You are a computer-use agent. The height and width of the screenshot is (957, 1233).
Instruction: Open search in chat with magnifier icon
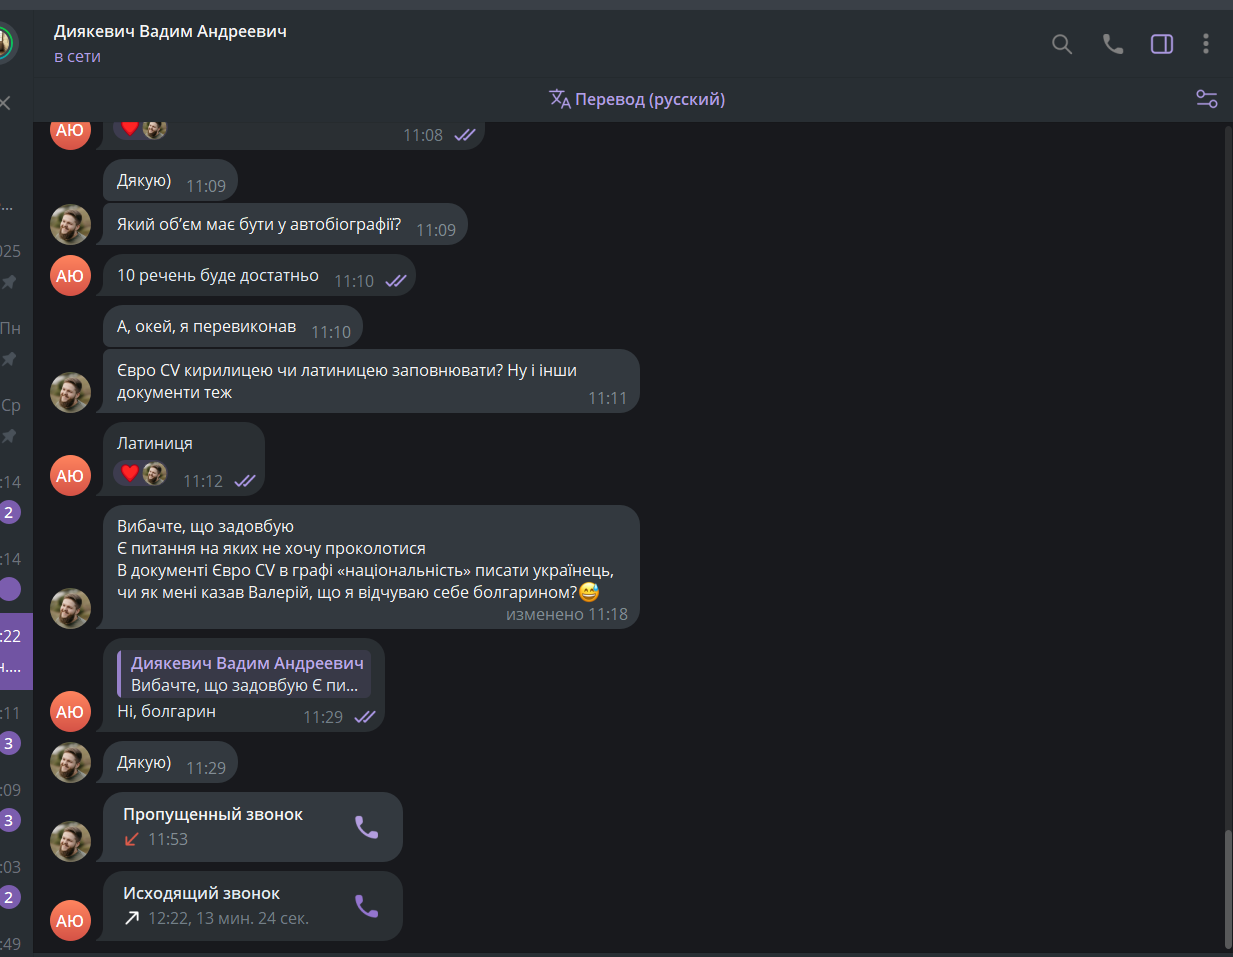pyautogui.click(x=1062, y=44)
